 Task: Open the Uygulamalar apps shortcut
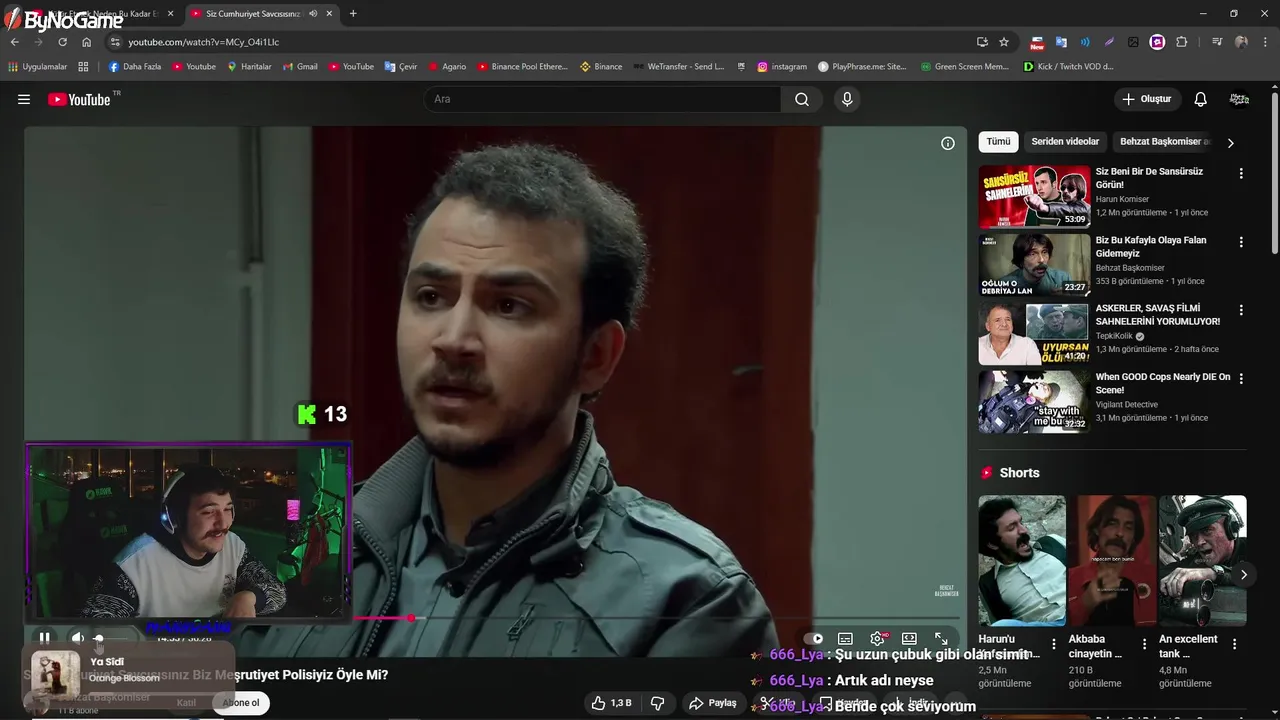pyautogui.click(x=37, y=67)
